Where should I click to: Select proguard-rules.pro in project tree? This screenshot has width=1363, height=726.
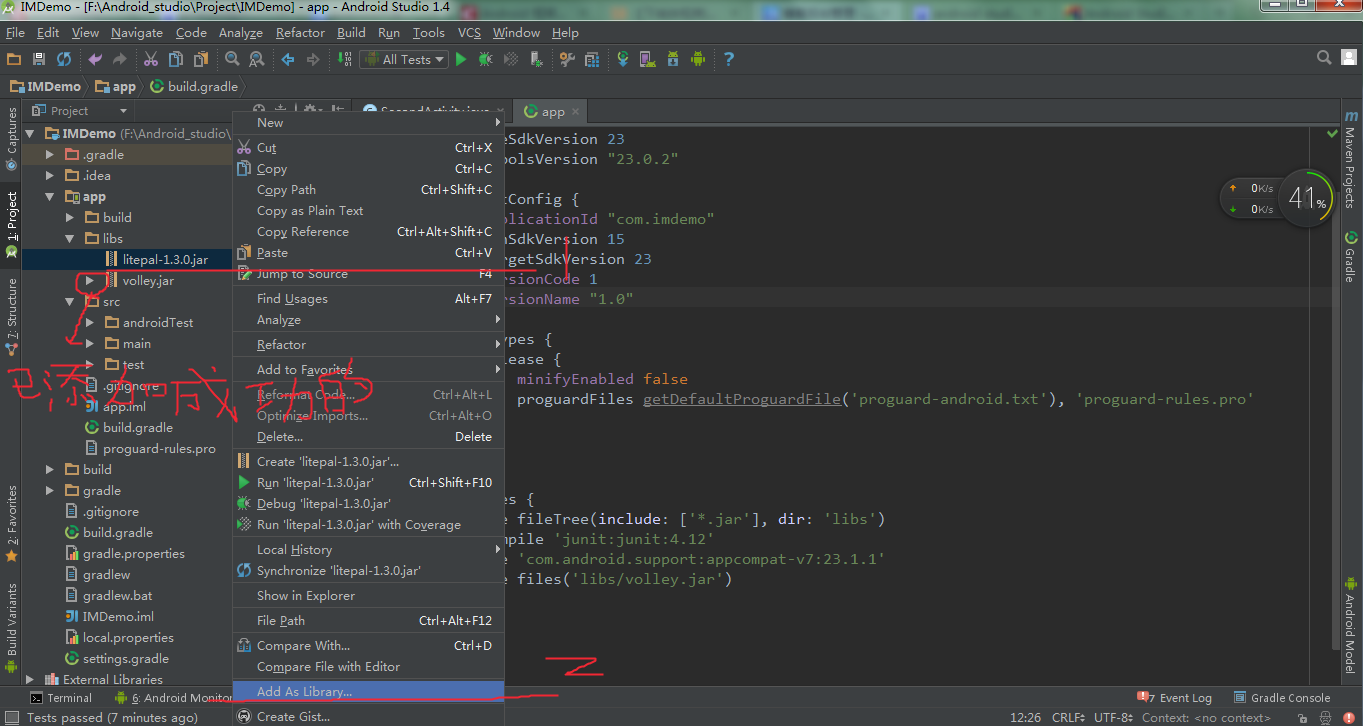[x=159, y=449]
